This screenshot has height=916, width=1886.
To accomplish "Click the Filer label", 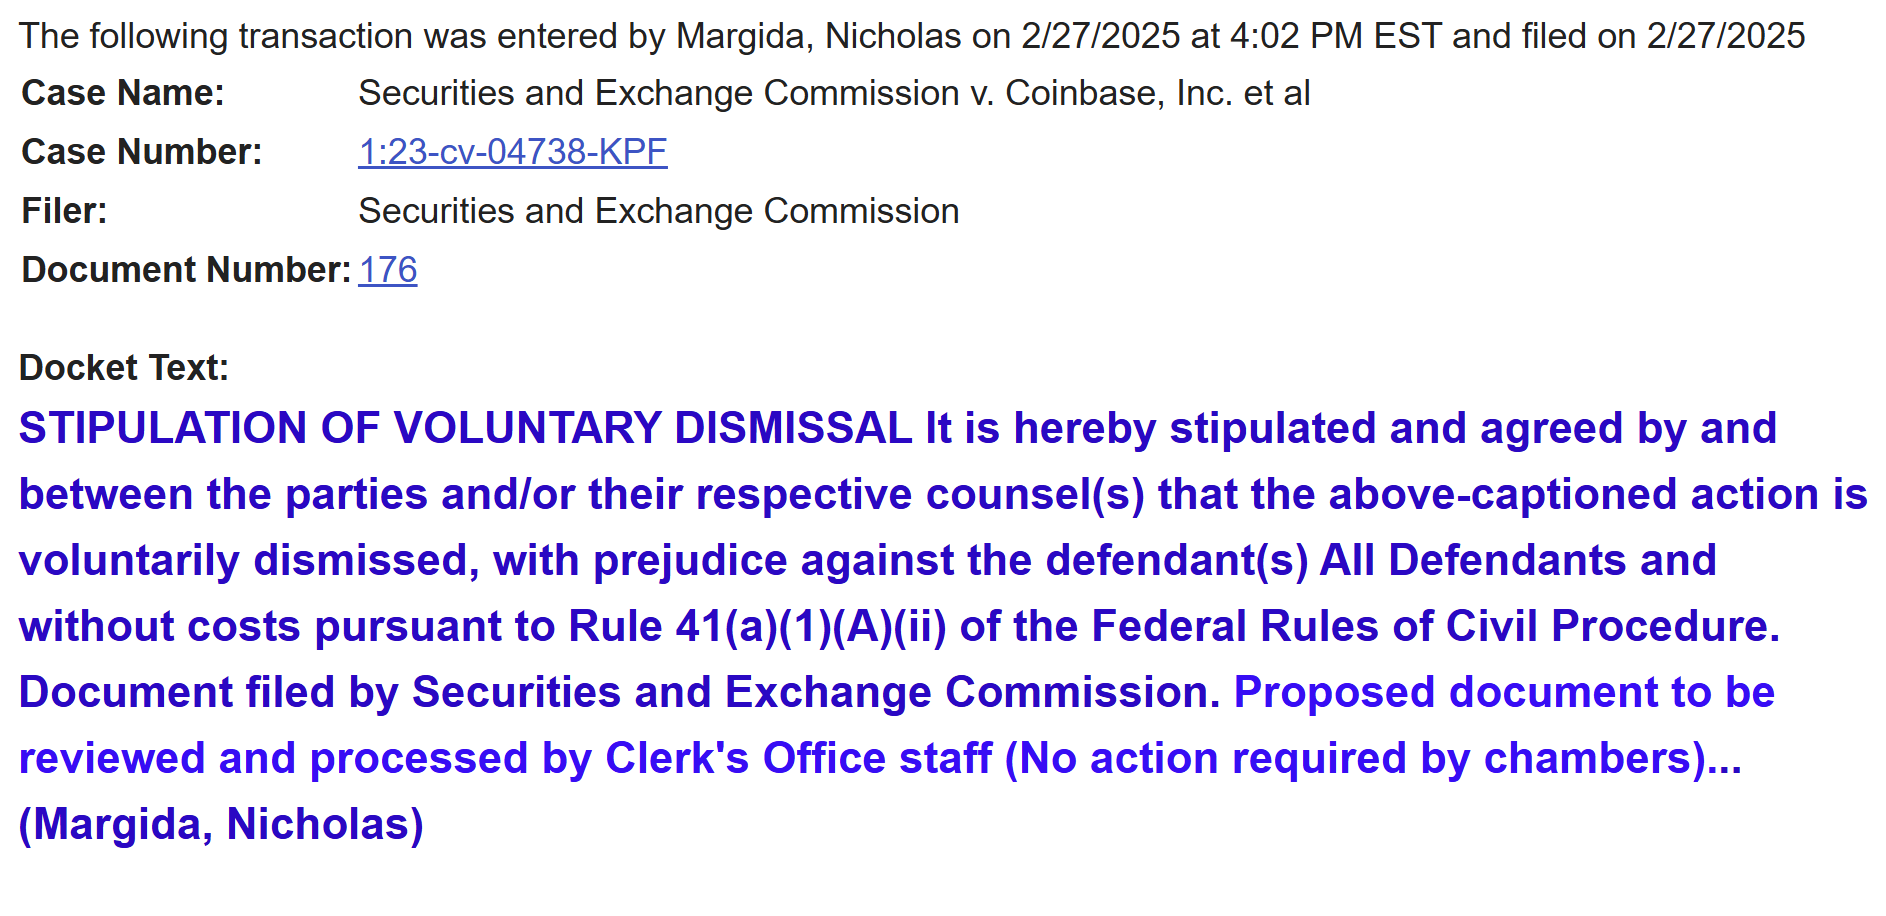I will coord(65,211).
